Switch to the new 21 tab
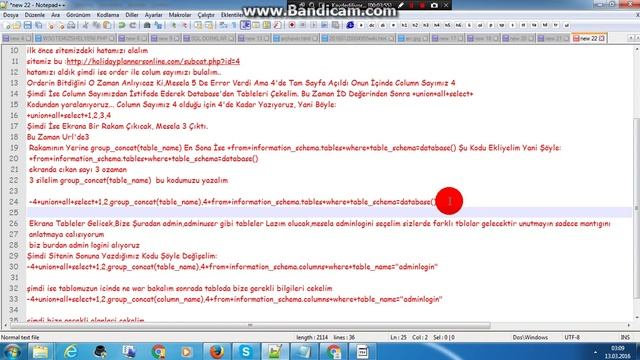The height and width of the screenshot is (360, 640). tap(553, 38)
